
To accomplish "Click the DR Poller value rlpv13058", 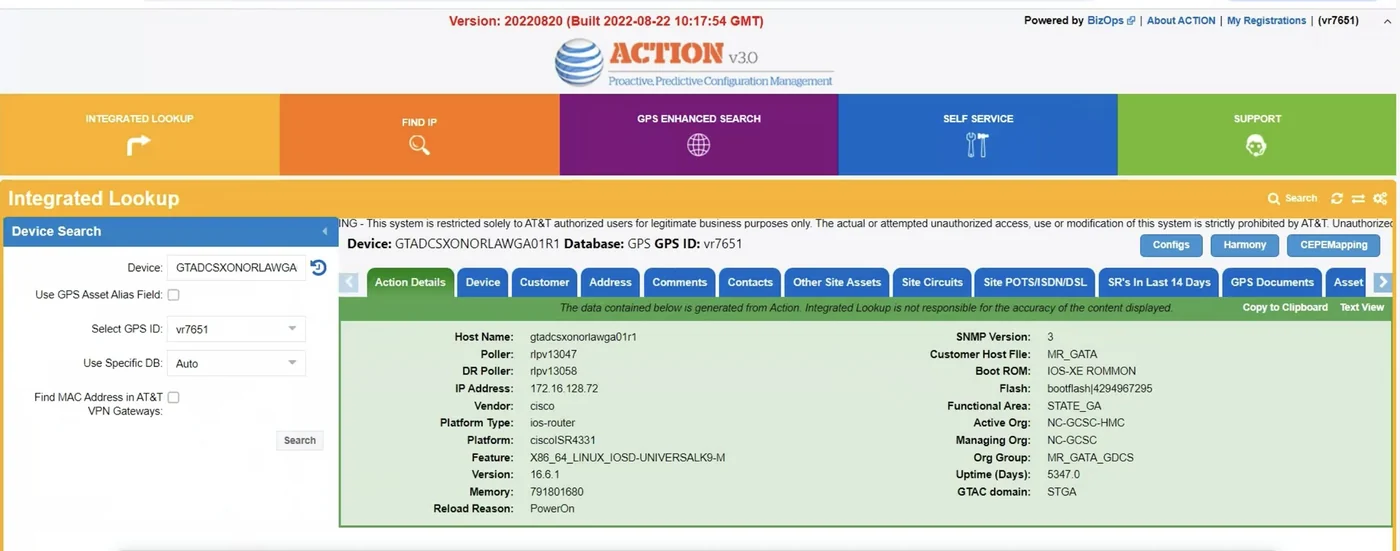I will click(x=553, y=371).
